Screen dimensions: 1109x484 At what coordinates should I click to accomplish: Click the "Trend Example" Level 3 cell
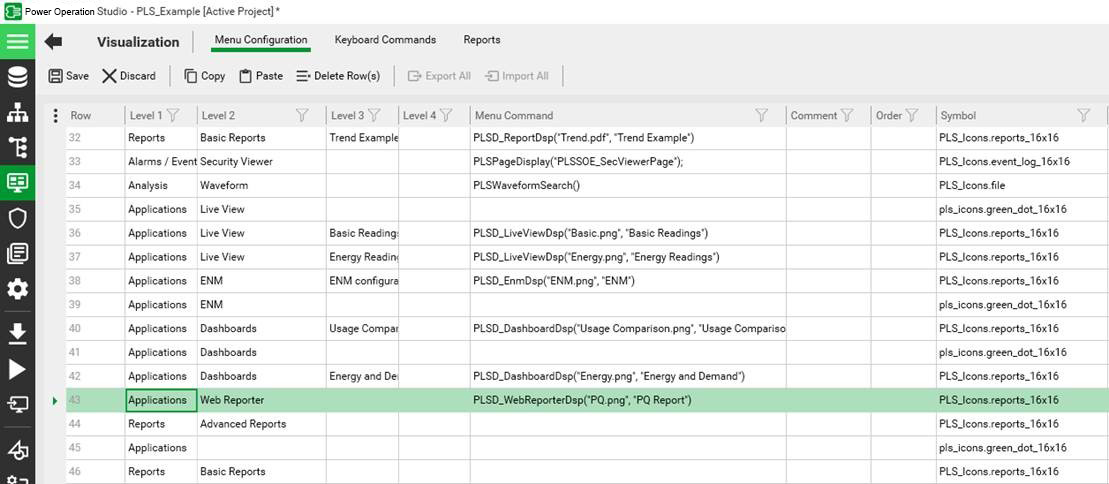pos(363,138)
